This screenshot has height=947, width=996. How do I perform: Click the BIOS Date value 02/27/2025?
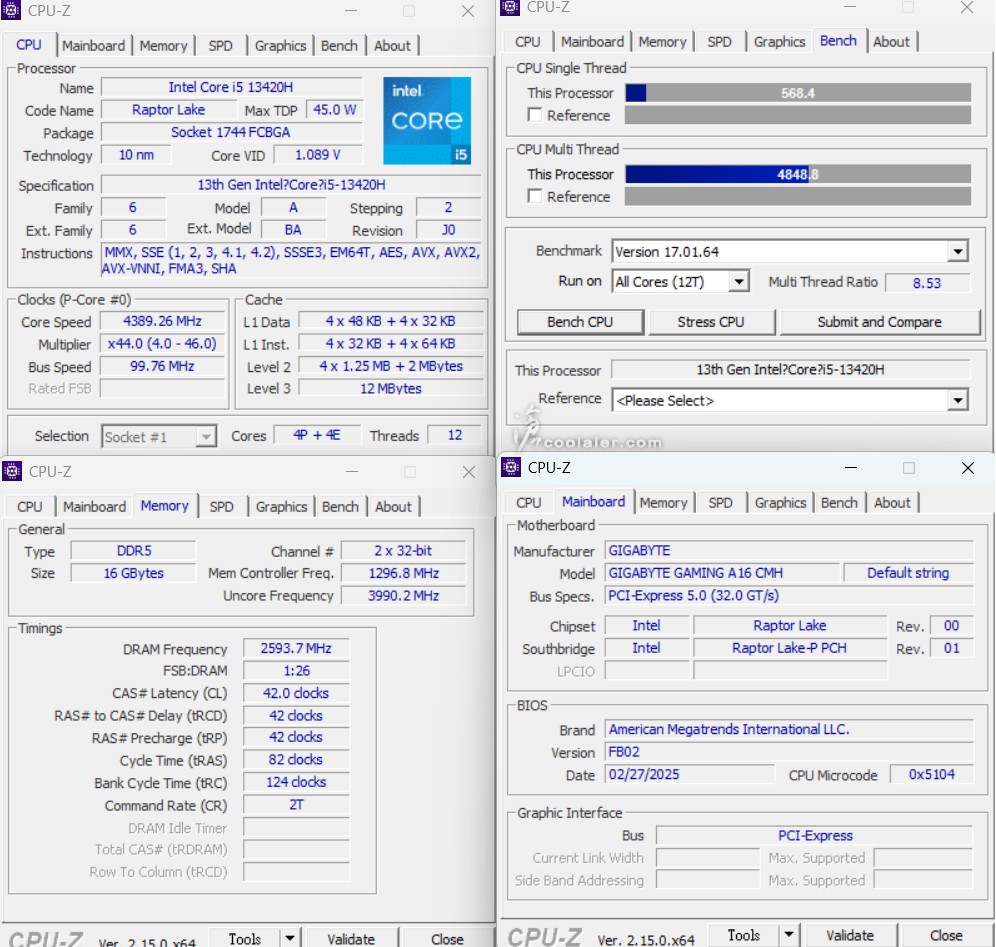[690, 775]
